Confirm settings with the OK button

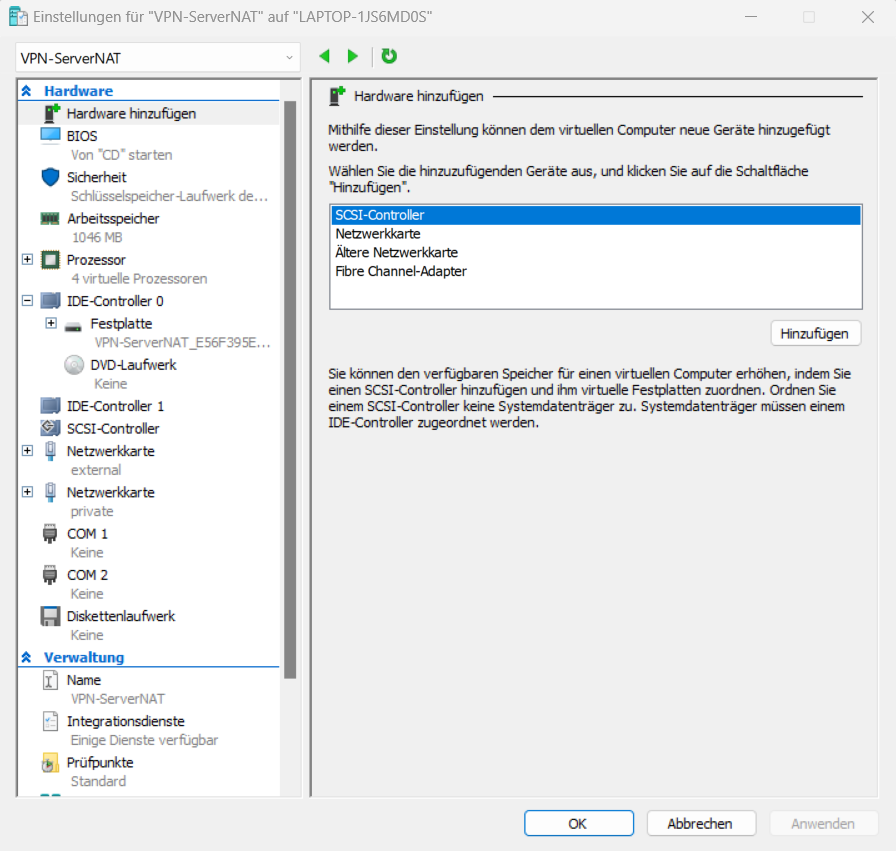click(578, 824)
